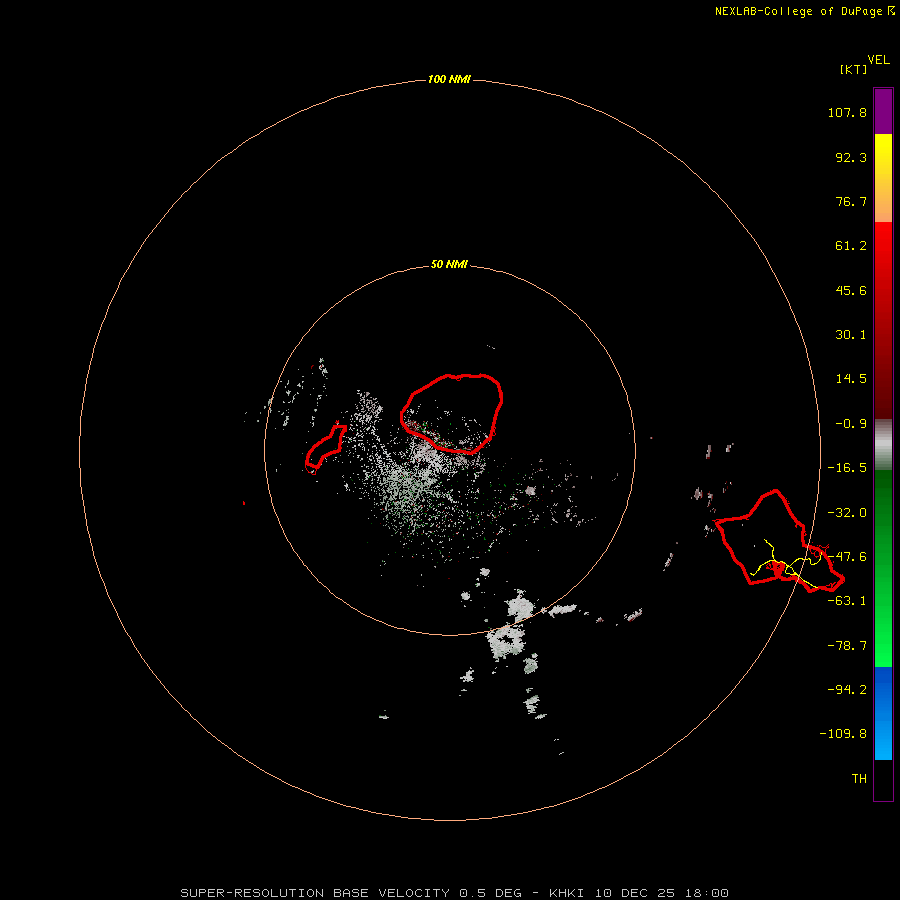This screenshot has width=900, height=900.
Task: Select the -78.7 scale value
Action: pos(847,646)
